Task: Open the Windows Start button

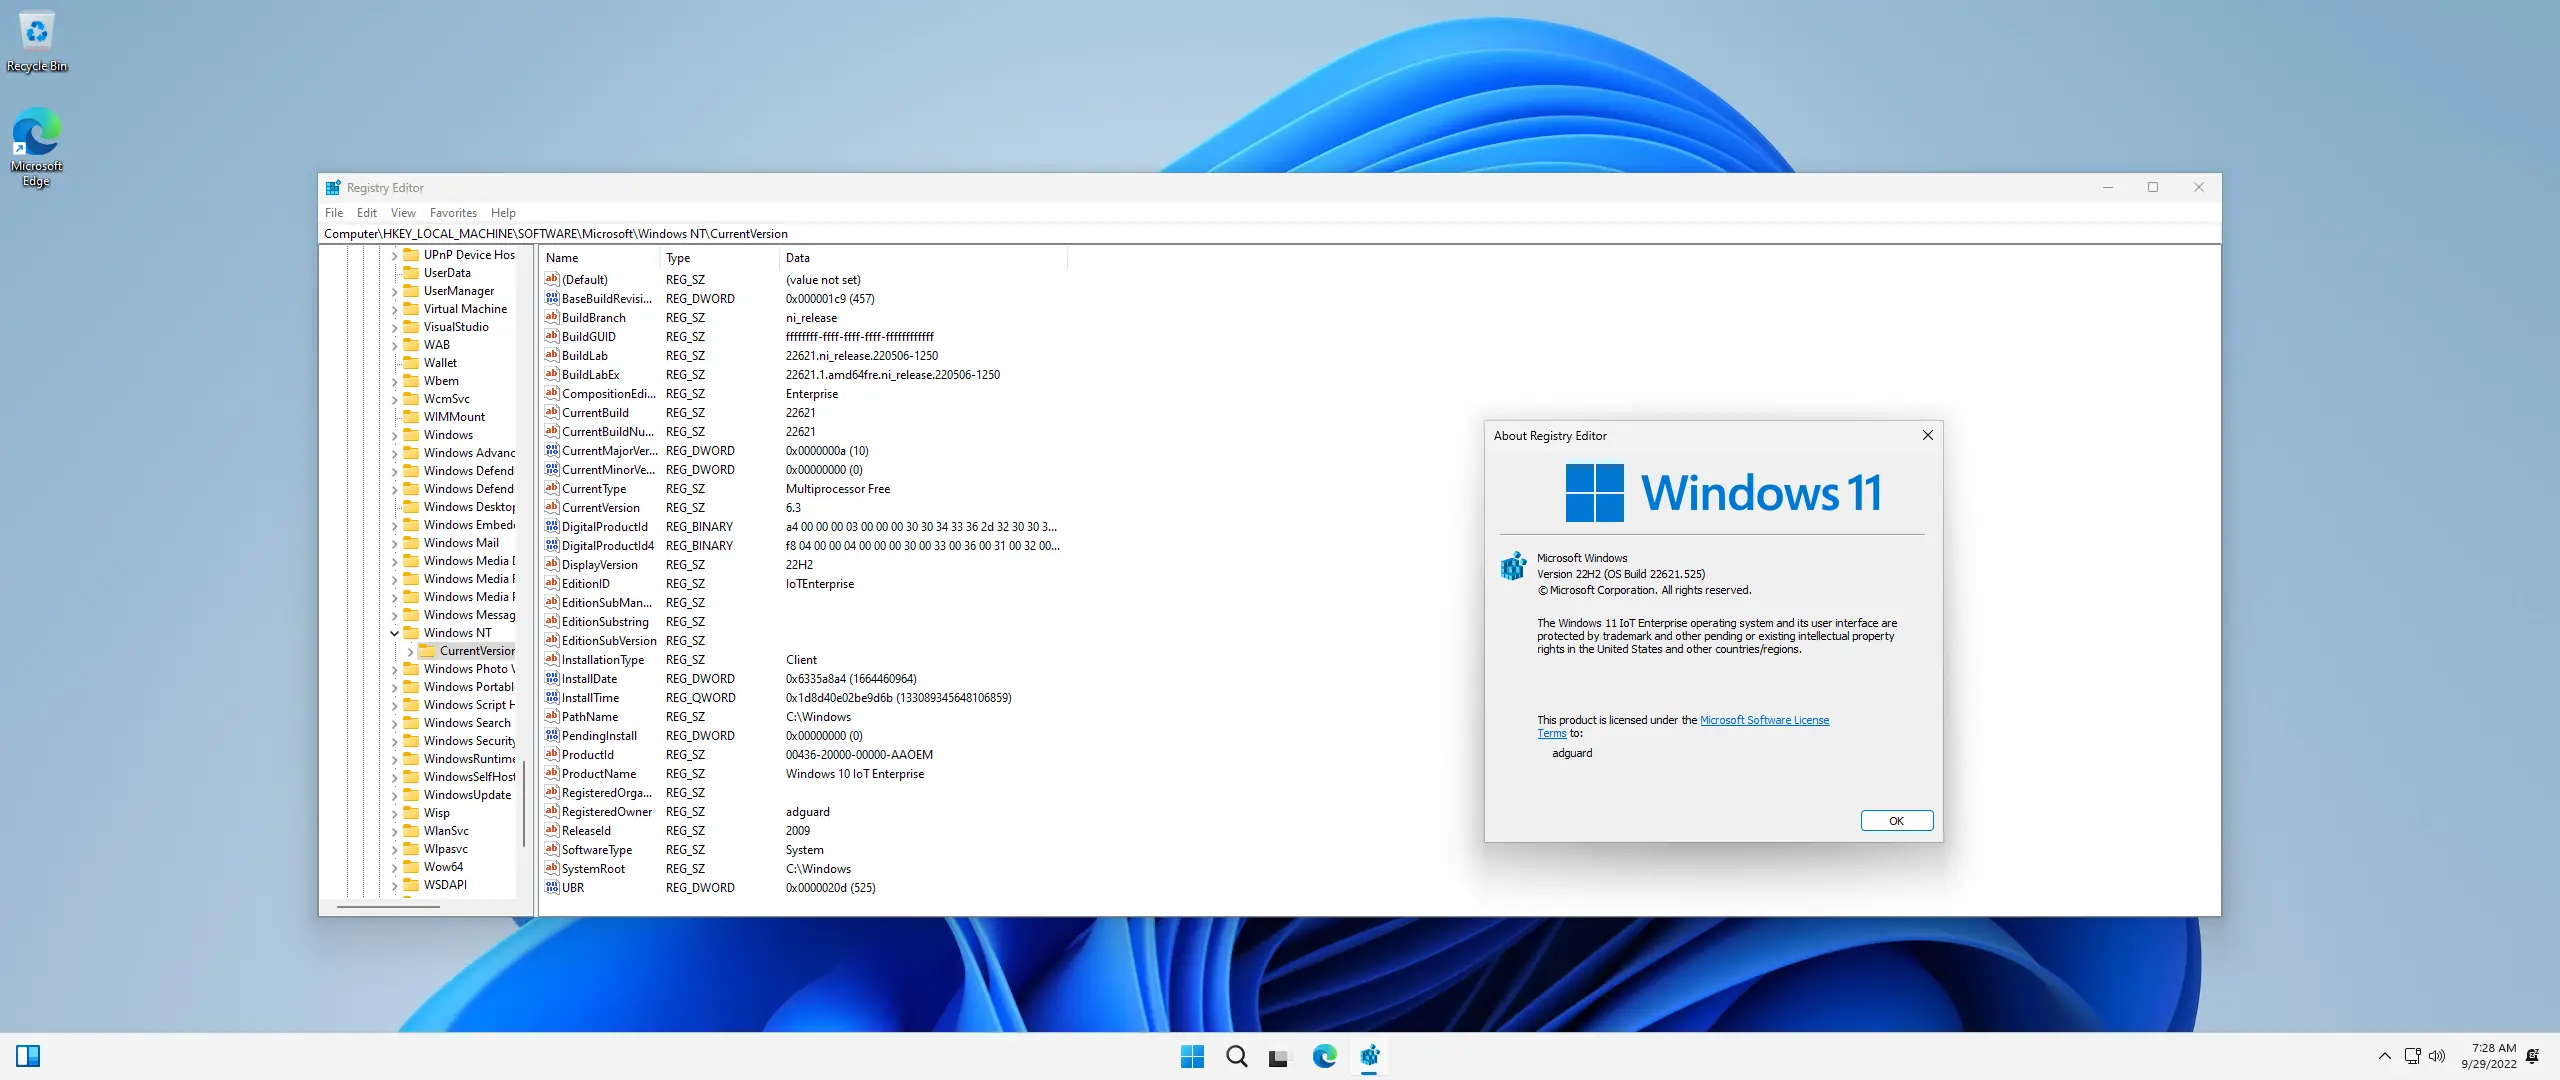Action: tap(1192, 1056)
